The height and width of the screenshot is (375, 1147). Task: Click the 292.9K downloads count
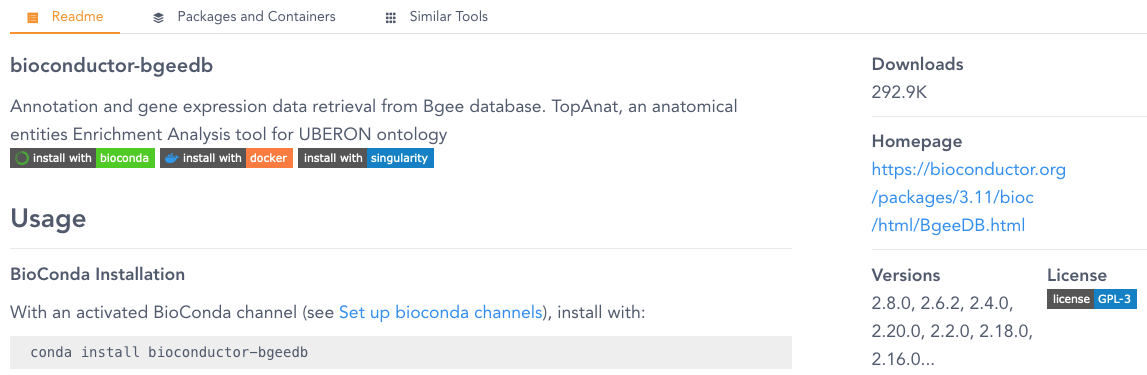pos(900,92)
